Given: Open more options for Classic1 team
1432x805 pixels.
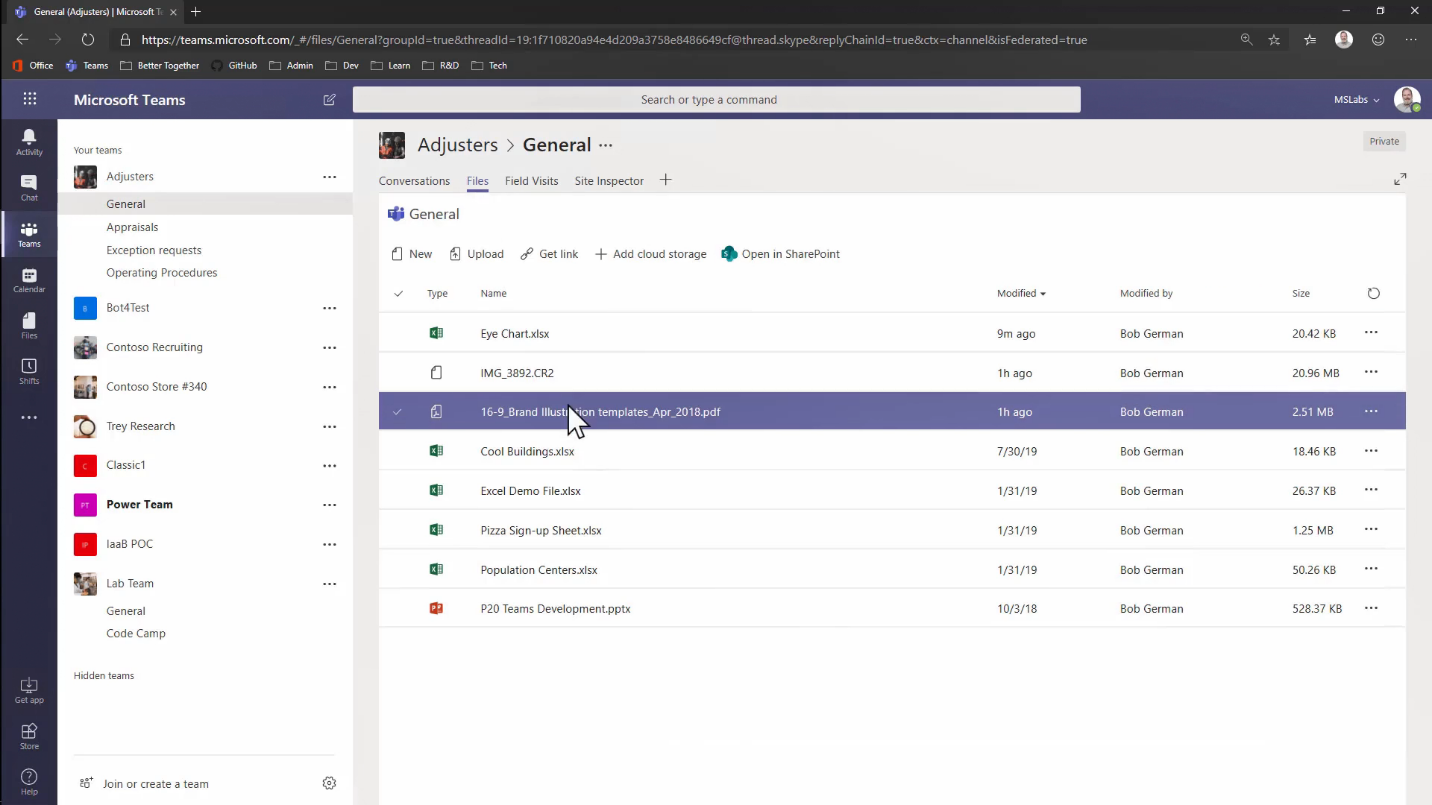Looking at the screenshot, I should click(x=329, y=466).
